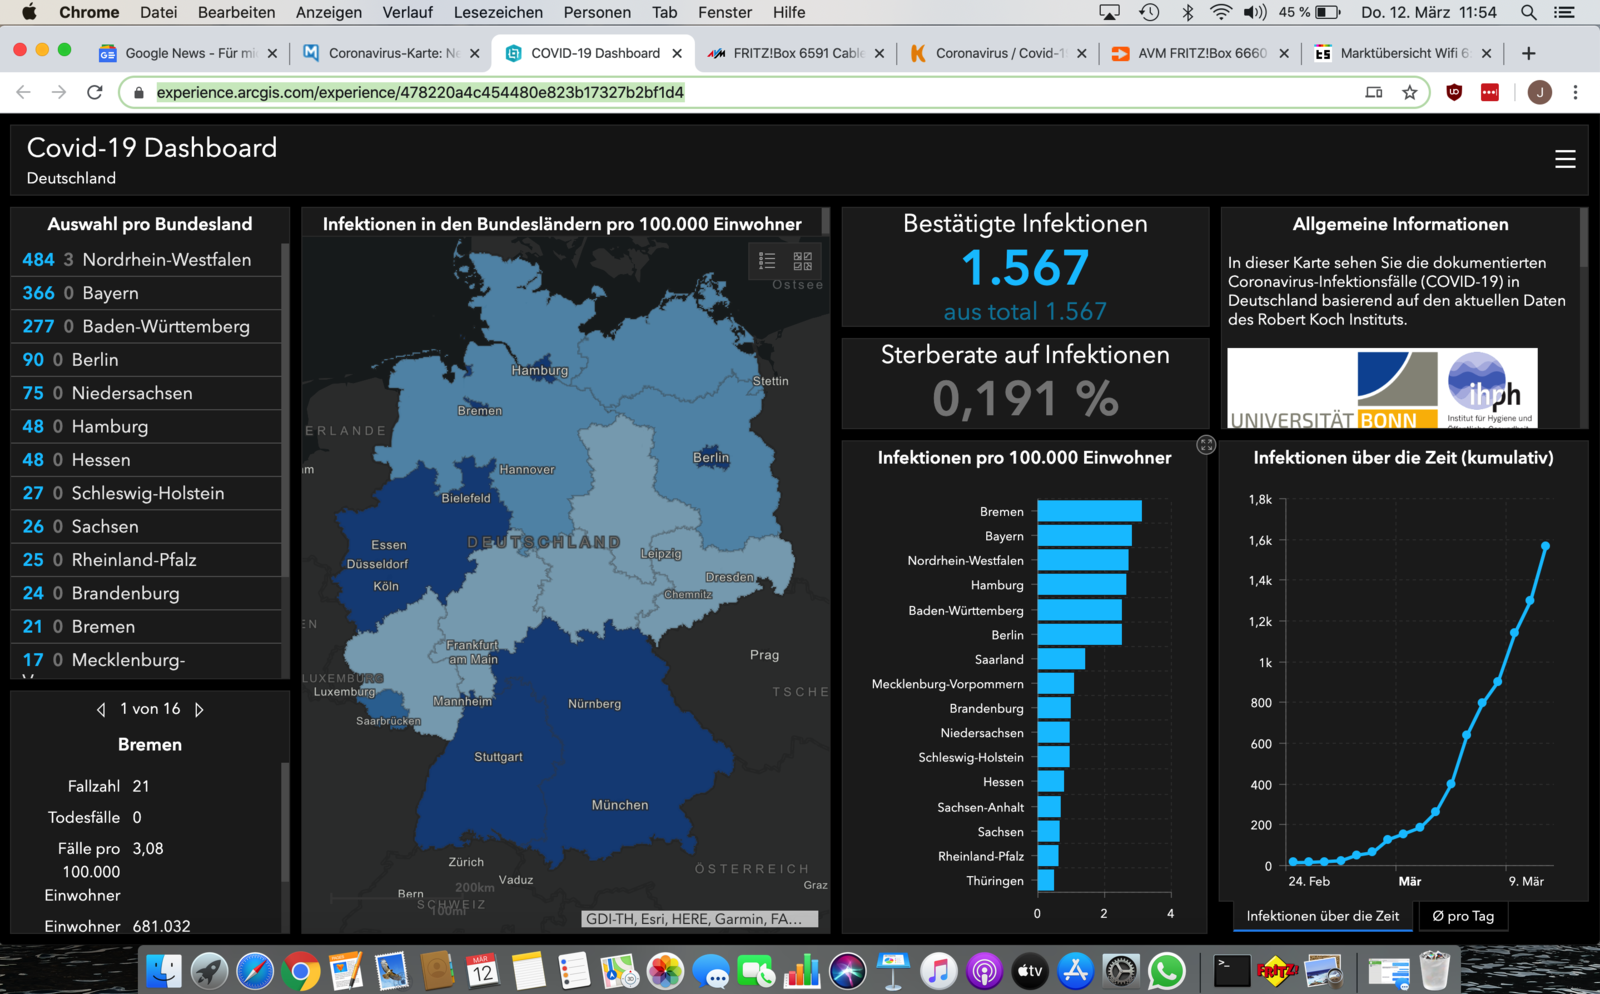Reload the page in Chrome
1600x994 pixels.
click(x=95, y=92)
